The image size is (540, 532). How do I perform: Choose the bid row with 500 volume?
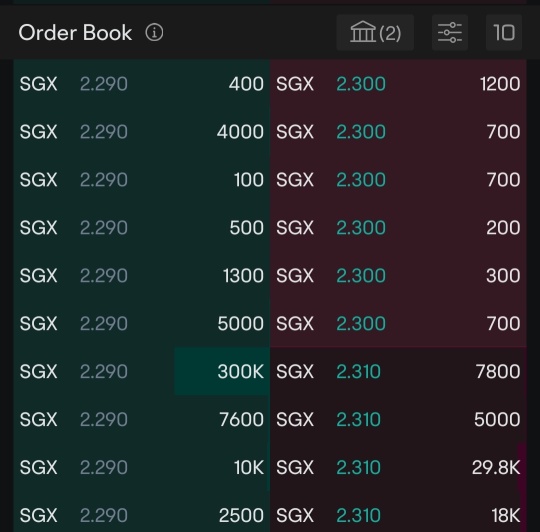pos(142,227)
